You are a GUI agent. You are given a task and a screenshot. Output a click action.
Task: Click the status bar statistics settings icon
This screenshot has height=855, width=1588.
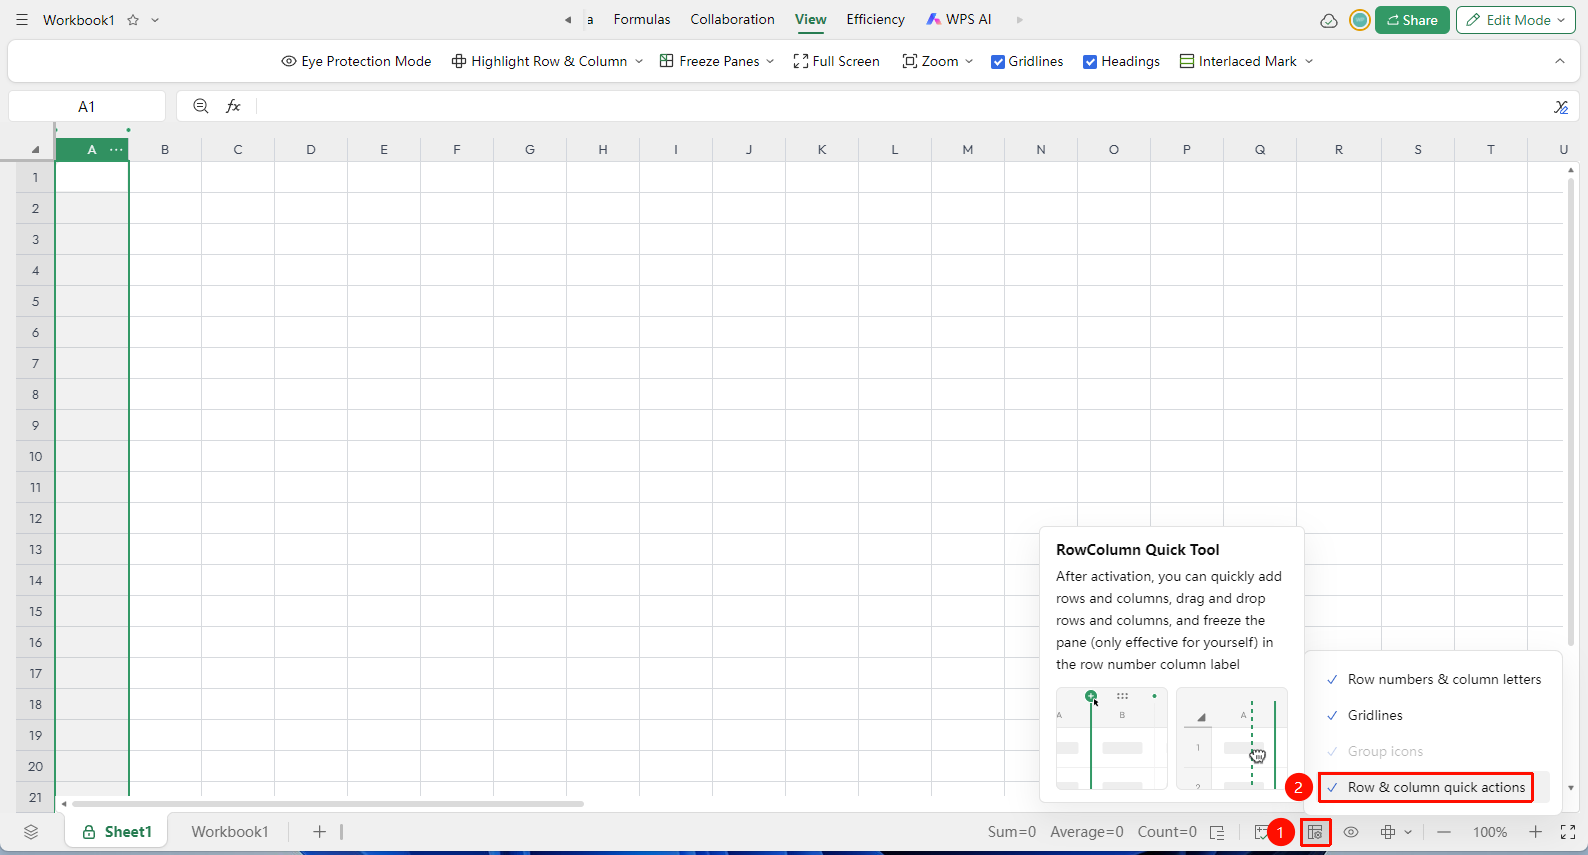point(1217,832)
